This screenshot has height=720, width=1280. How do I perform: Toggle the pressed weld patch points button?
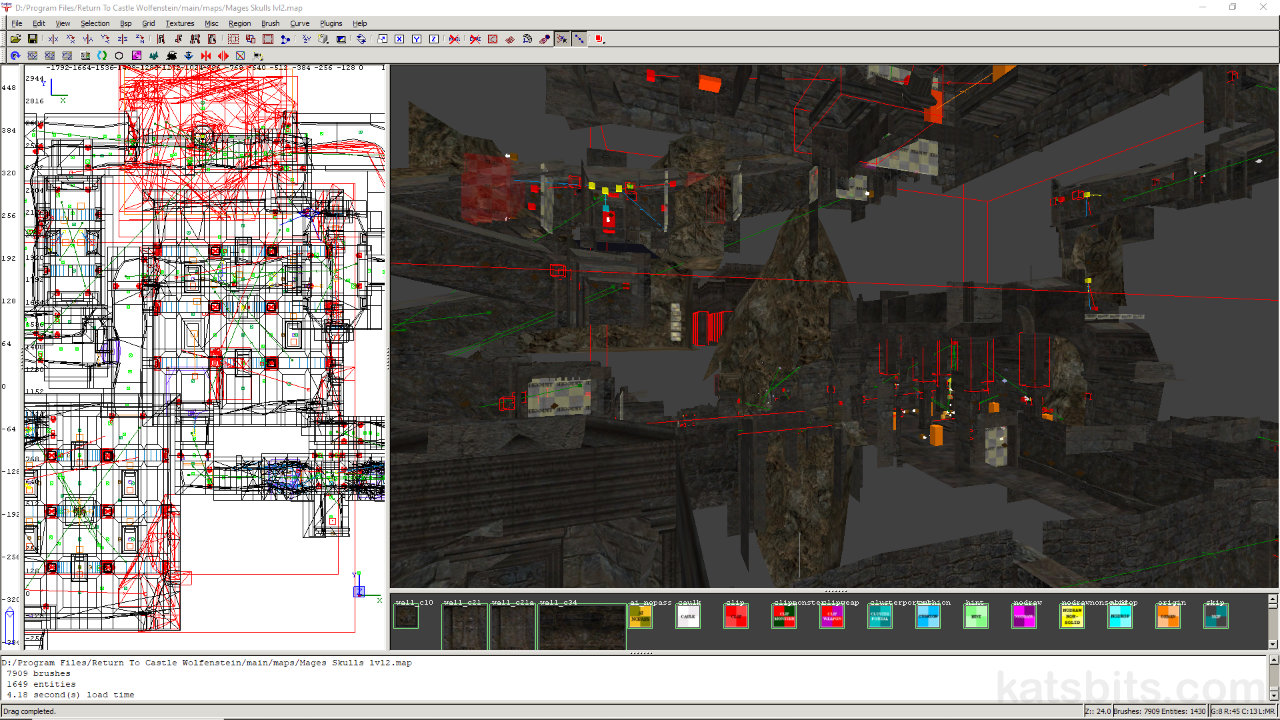coord(562,39)
